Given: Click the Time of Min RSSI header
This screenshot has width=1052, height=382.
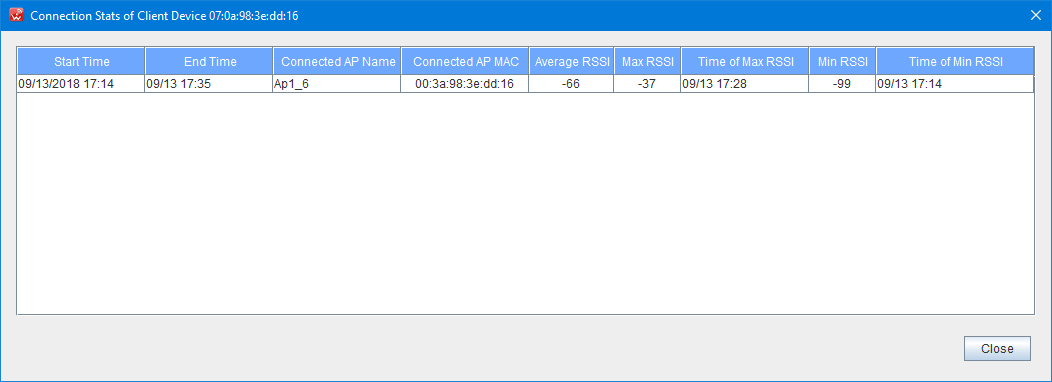Looking at the screenshot, I should 955,61.
